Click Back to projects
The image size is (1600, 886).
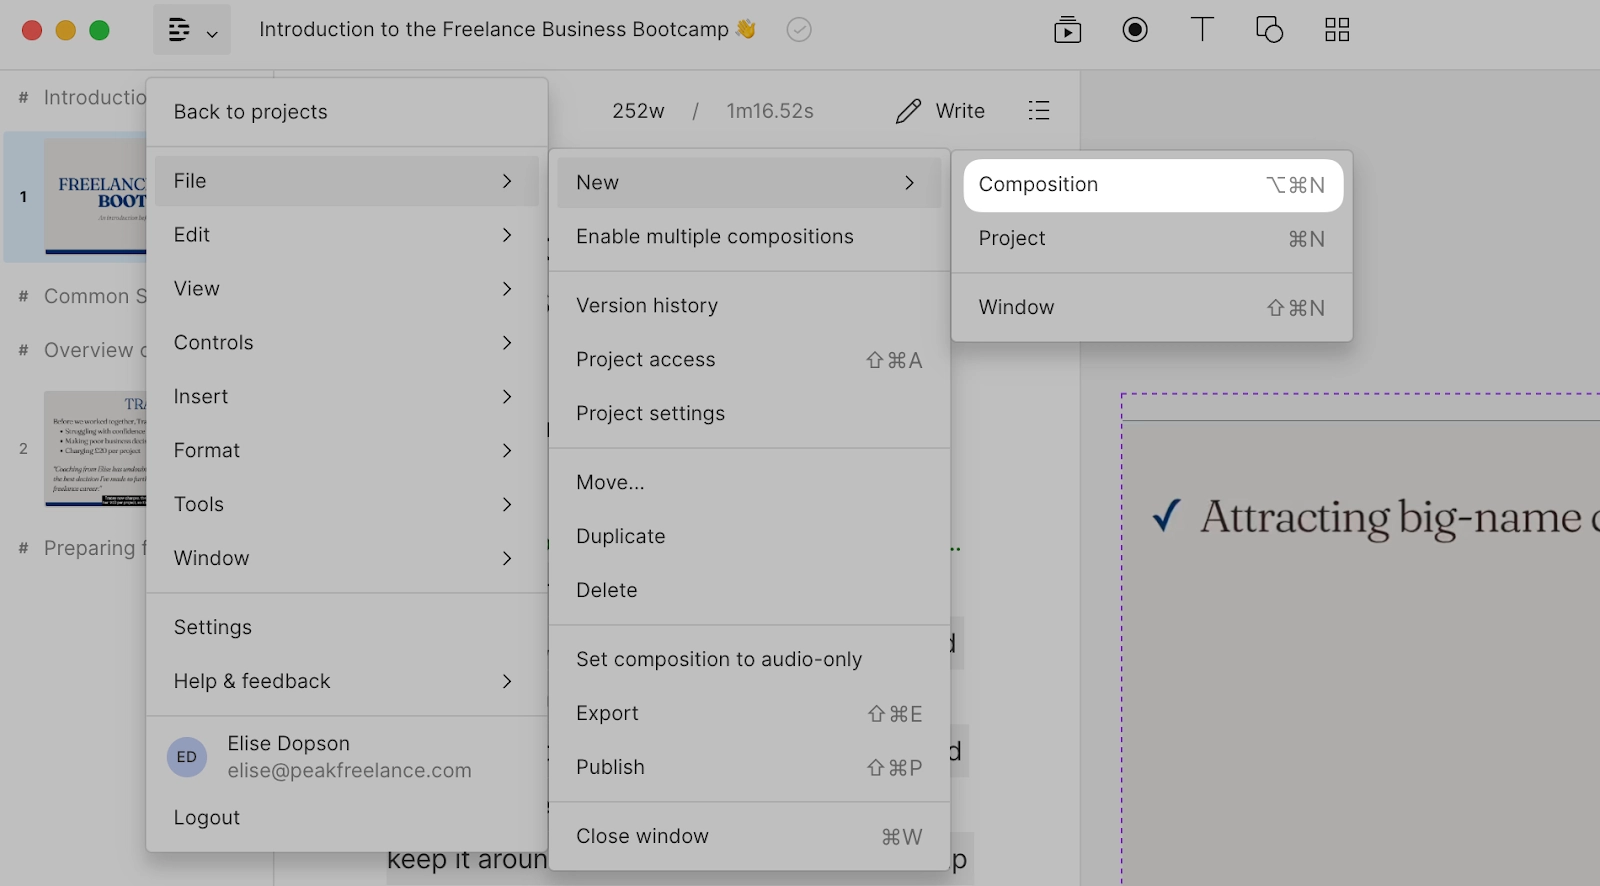(x=250, y=112)
